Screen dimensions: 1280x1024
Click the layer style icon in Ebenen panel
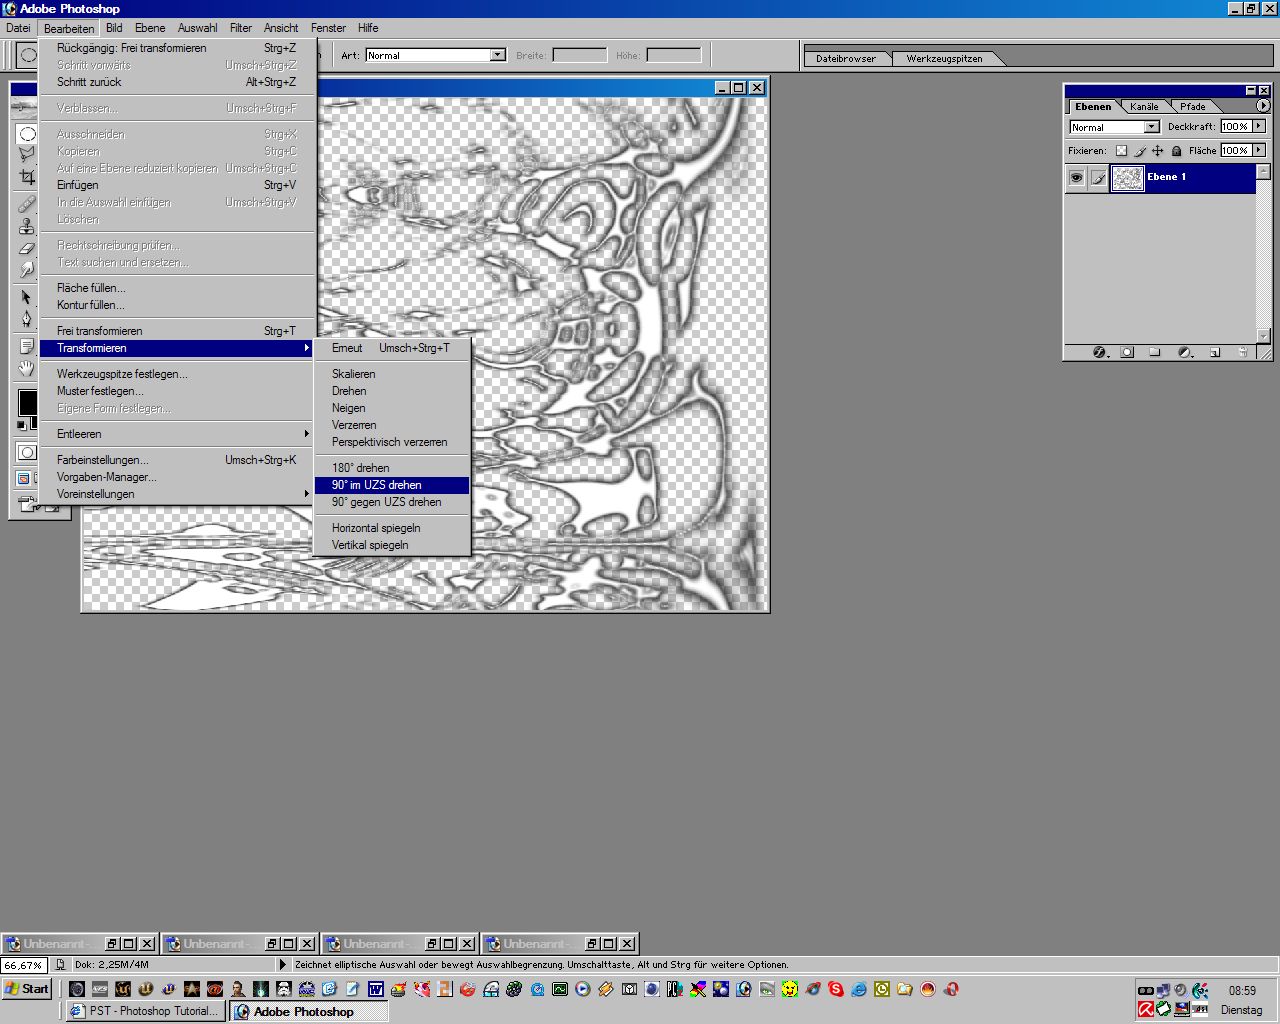[x=1099, y=353]
